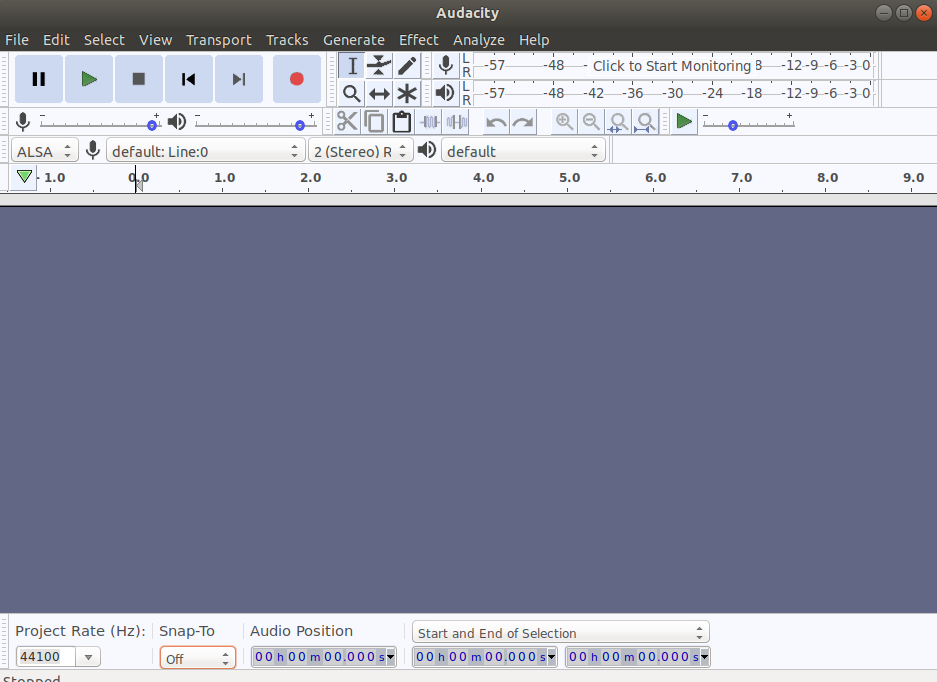Click the playback level meter bar

coord(676,93)
